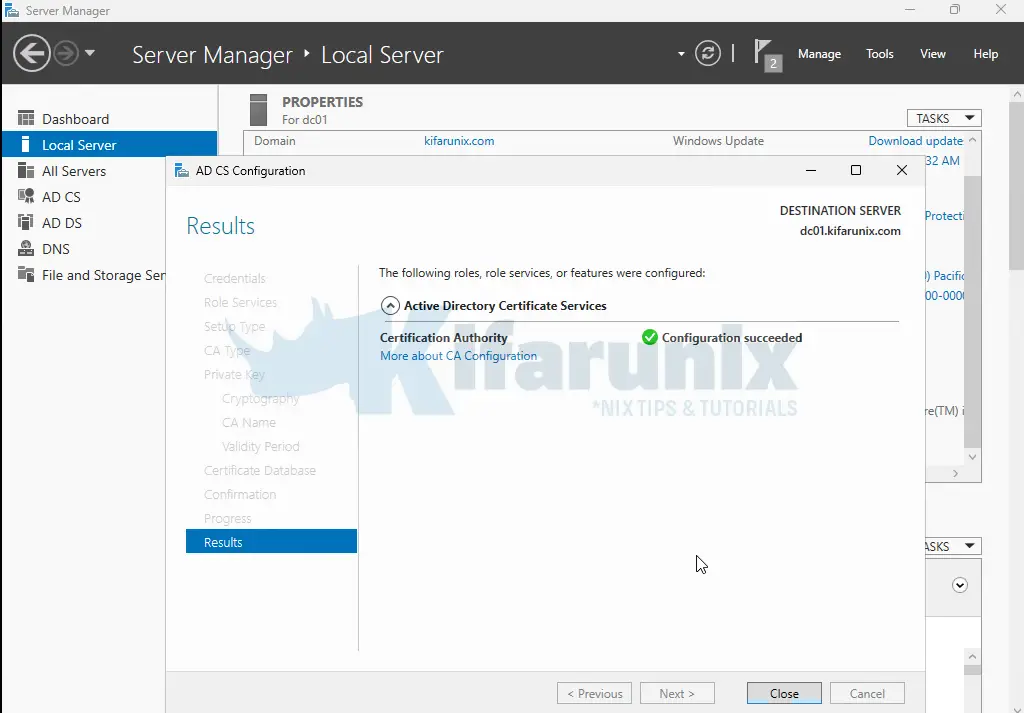
Task: Click Local Server breadcrumb in header
Action: (x=382, y=55)
